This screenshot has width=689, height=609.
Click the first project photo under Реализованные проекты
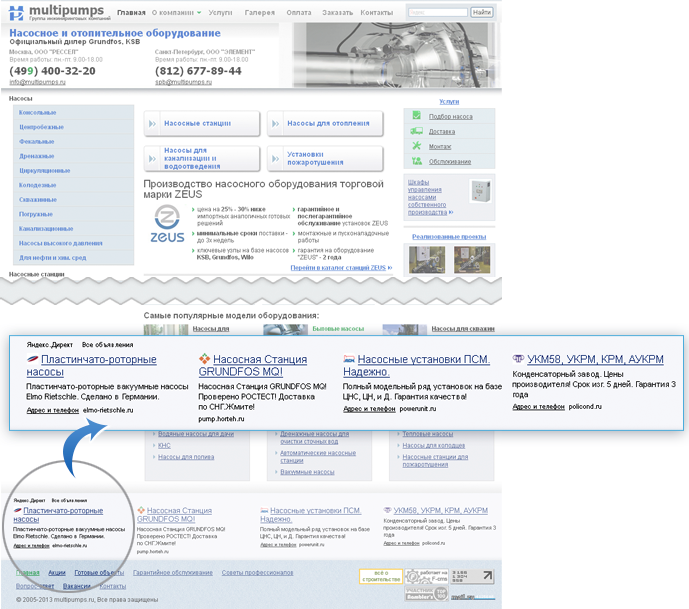pyautogui.click(x=427, y=259)
